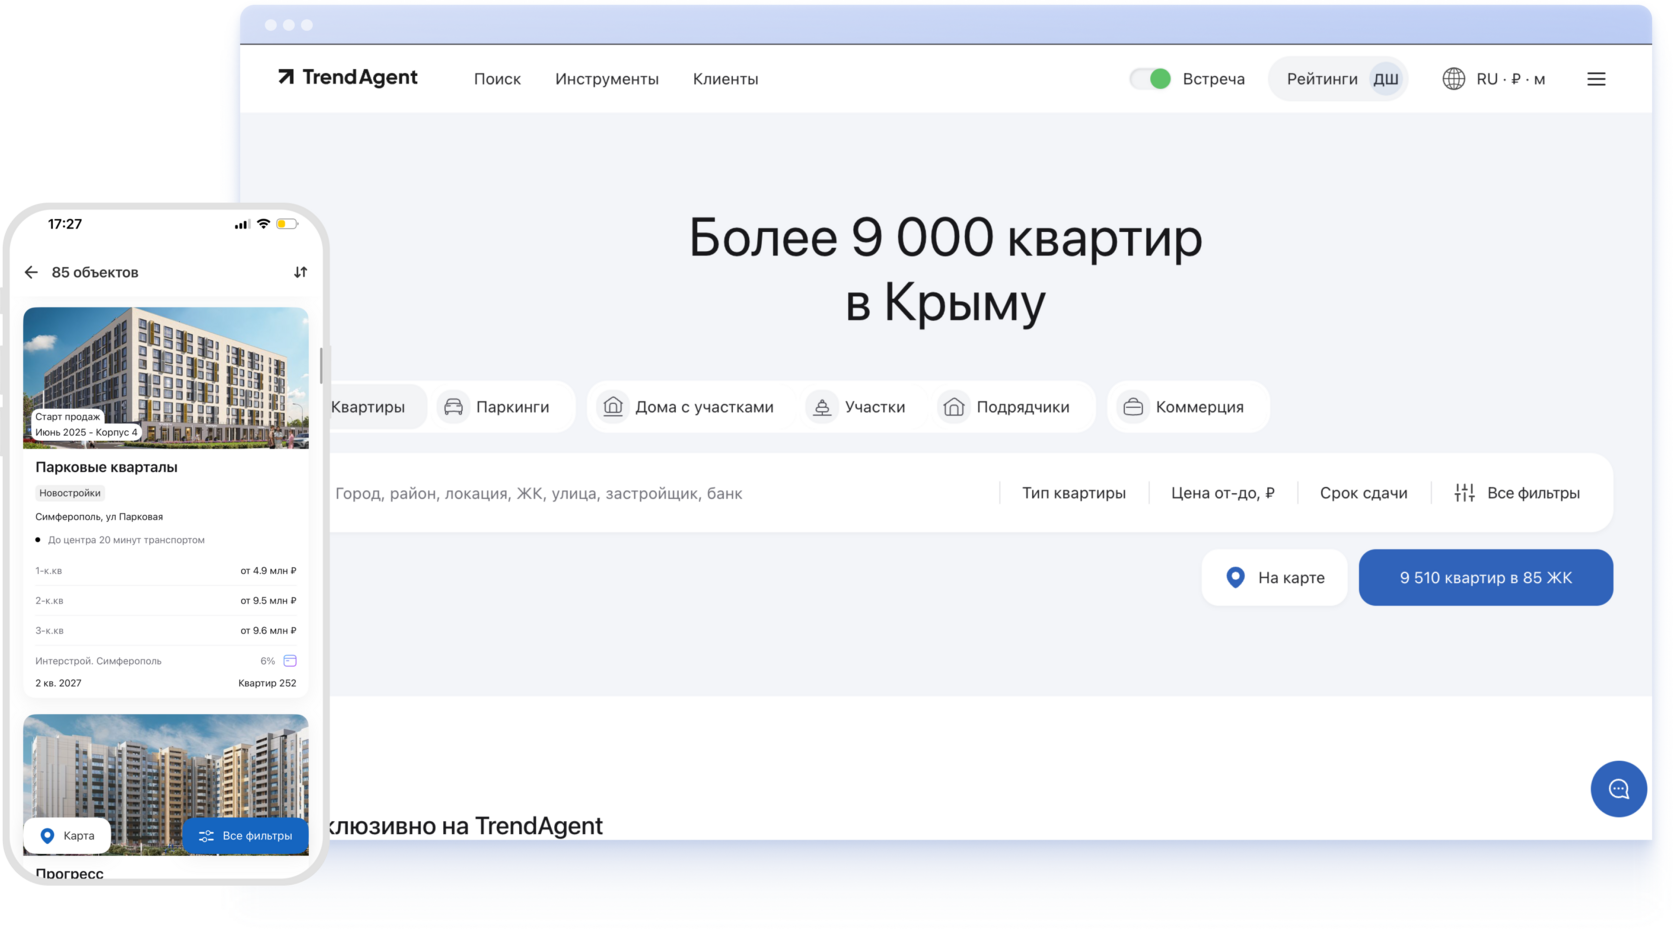The height and width of the screenshot is (937, 1680).
Task: Open Все фильтры on desktop search bar
Action: (1517, 493)
